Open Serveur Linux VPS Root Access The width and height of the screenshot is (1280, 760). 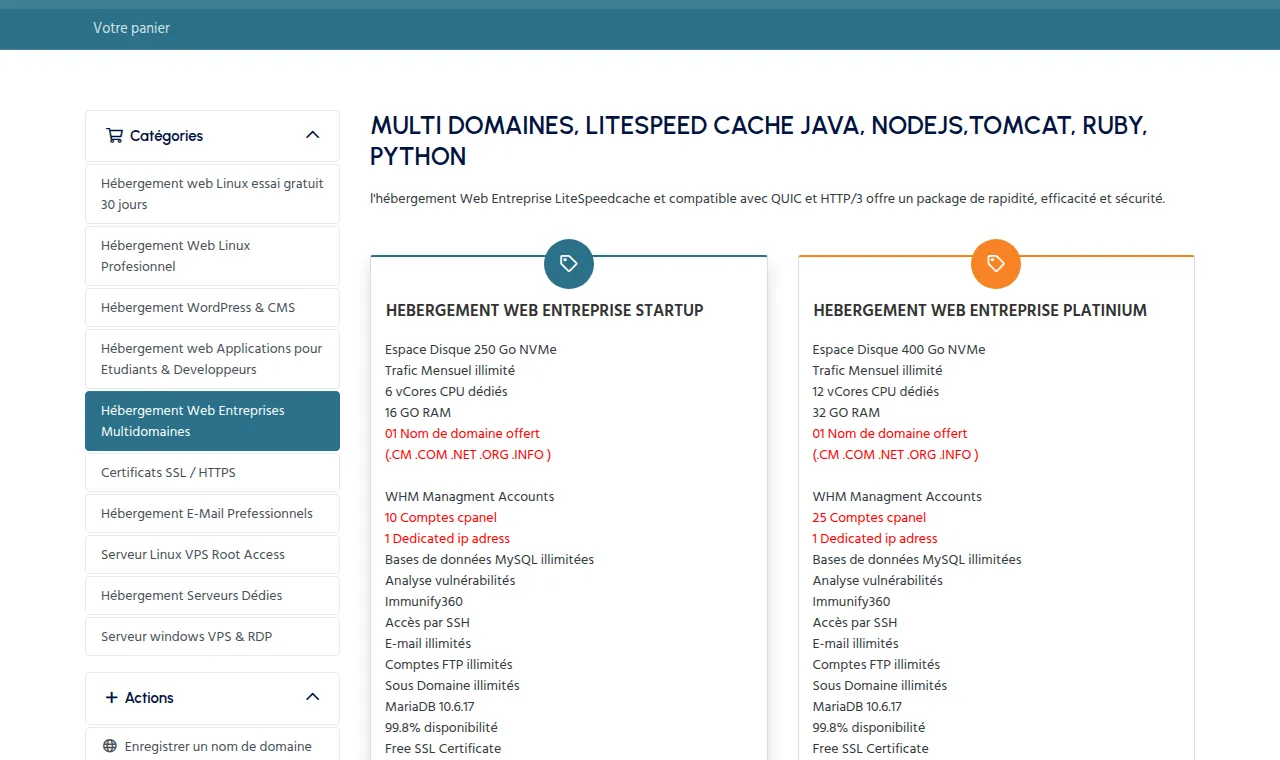(x=212, y=554)
